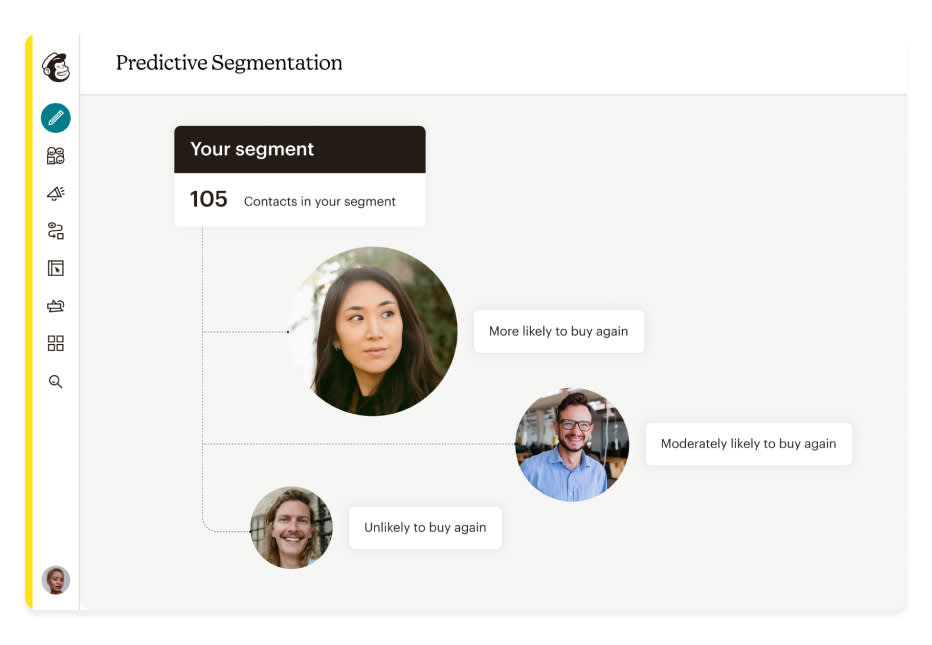Select 'More likely to buy again' label
The width and height of the screenshot is (932, 645).
click(x=559, y=331)
